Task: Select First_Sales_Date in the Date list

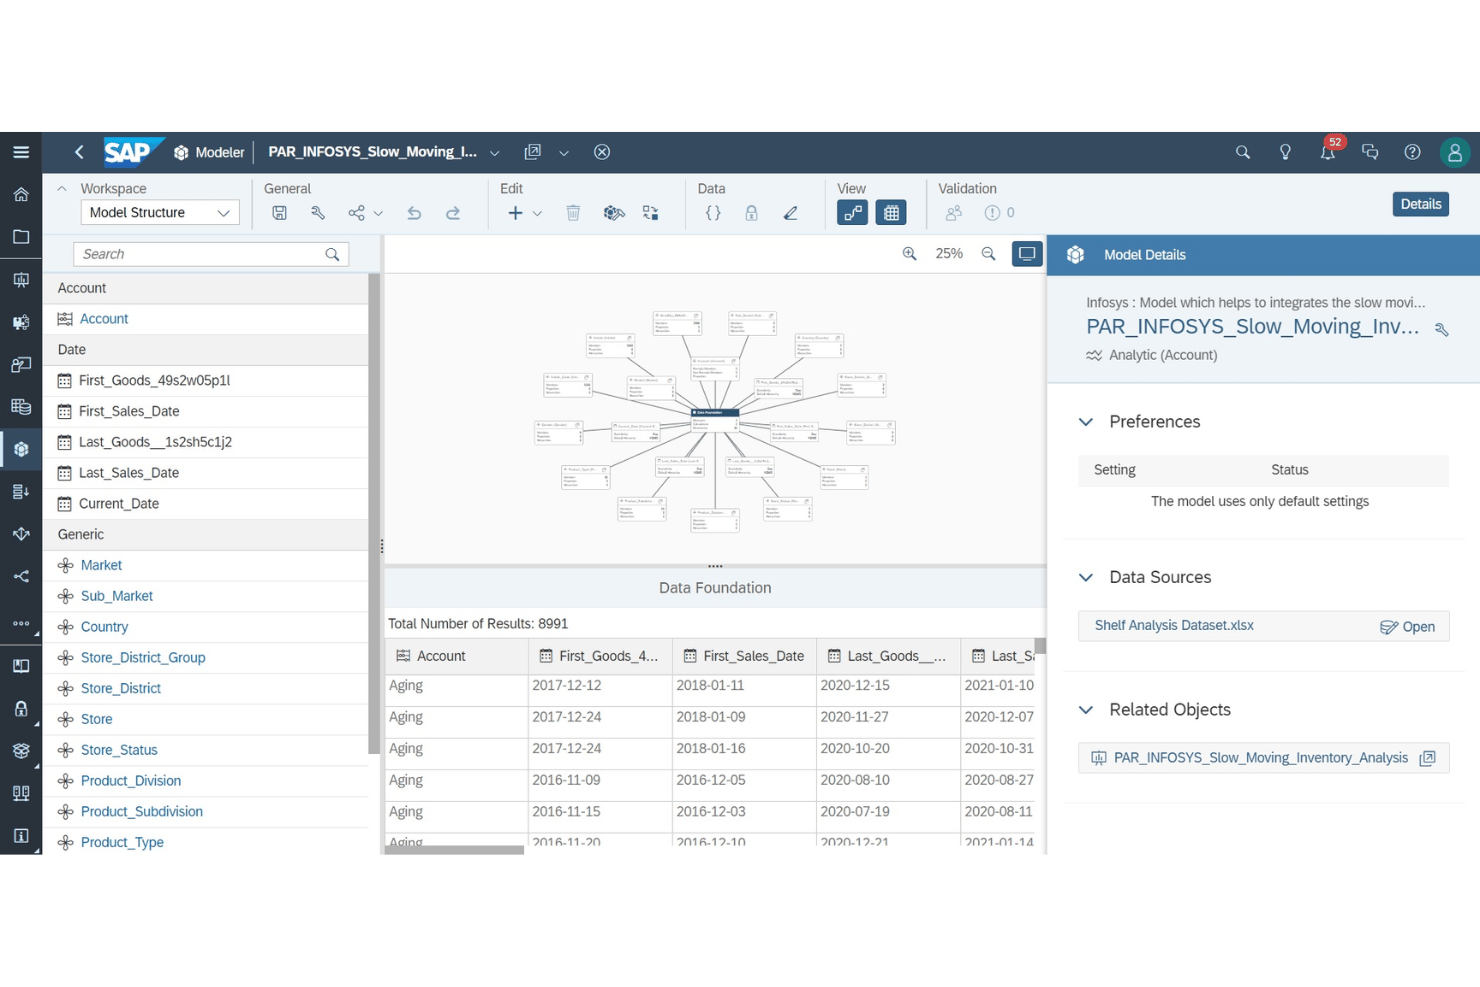Action: 129,411
